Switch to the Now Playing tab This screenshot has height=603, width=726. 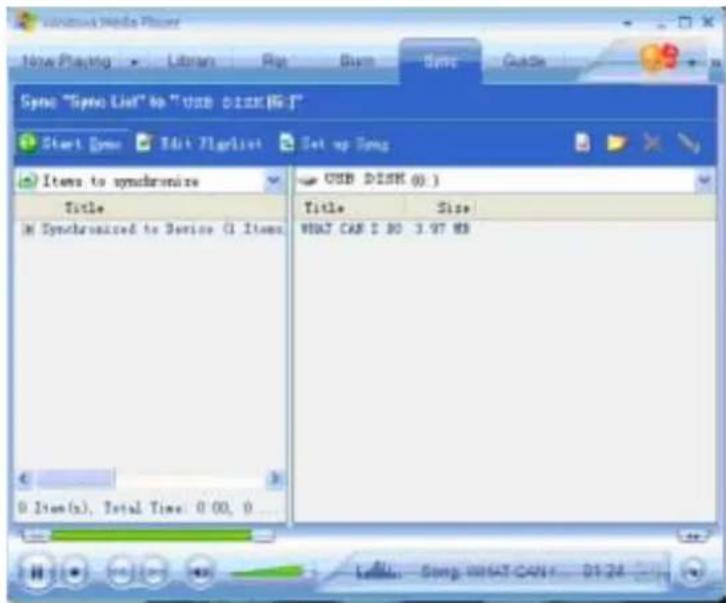pos(67,61)
